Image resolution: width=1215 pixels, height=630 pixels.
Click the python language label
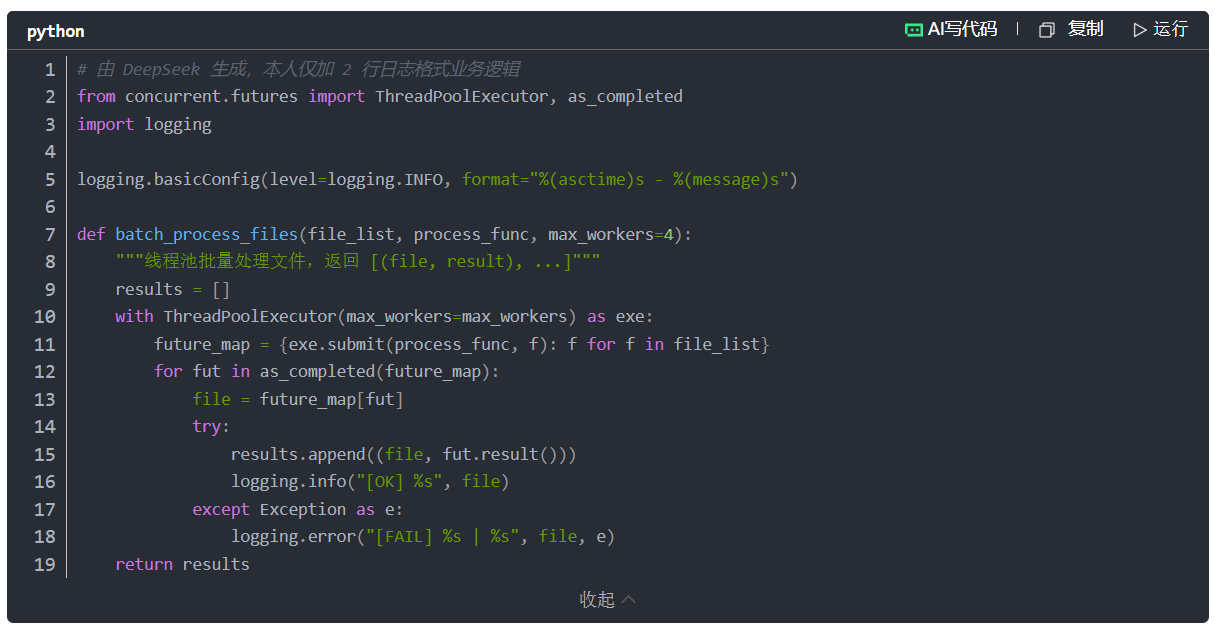pos(55,31)
